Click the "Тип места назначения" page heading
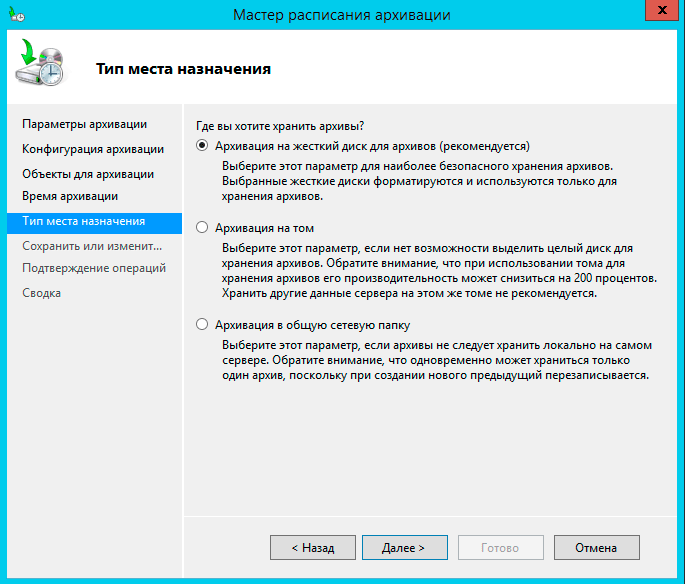 click(x=183, y=69)
